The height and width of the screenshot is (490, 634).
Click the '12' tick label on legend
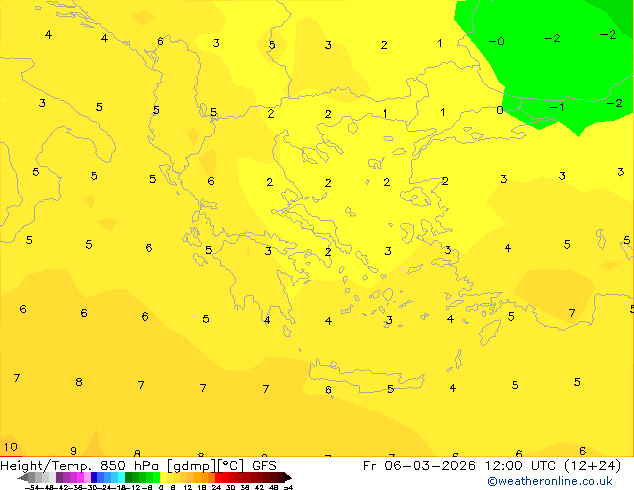click(187, 487)
